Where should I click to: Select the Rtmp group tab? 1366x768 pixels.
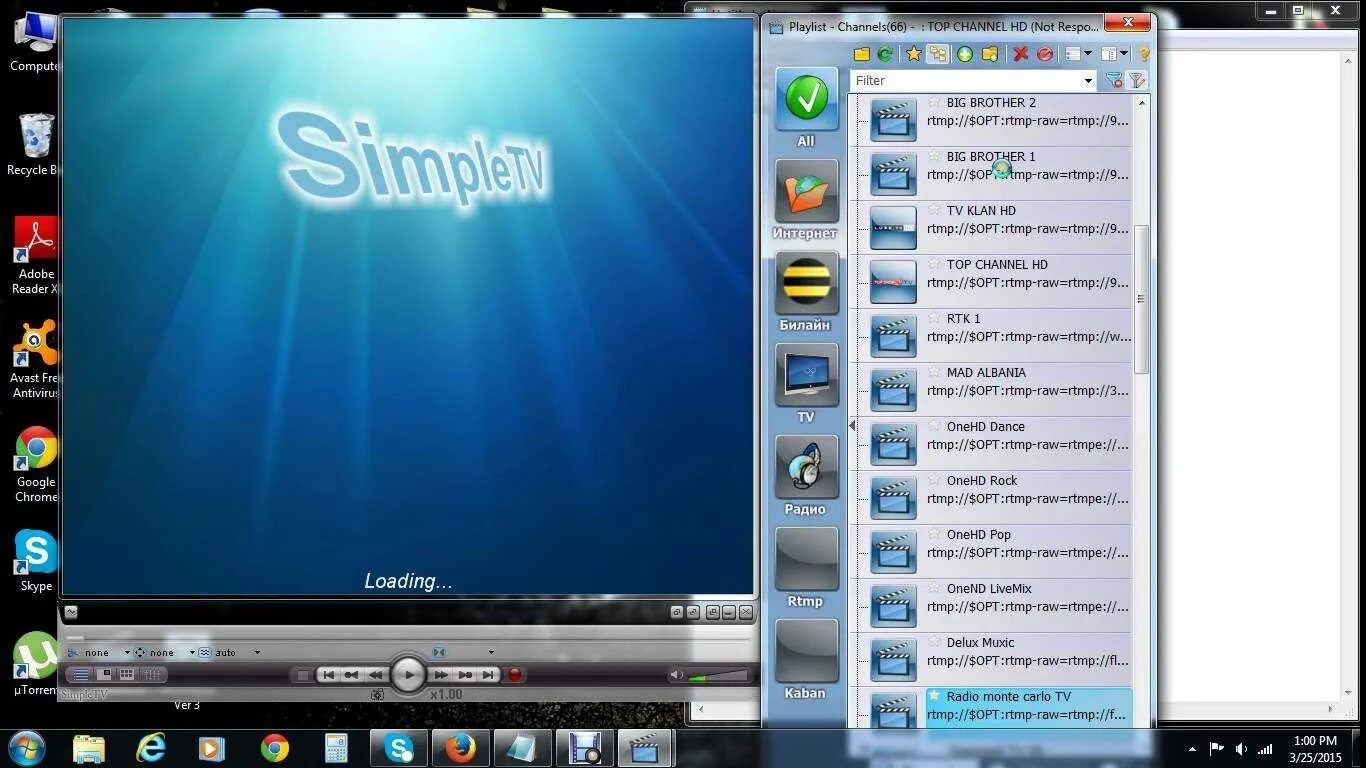pos(806,568)
